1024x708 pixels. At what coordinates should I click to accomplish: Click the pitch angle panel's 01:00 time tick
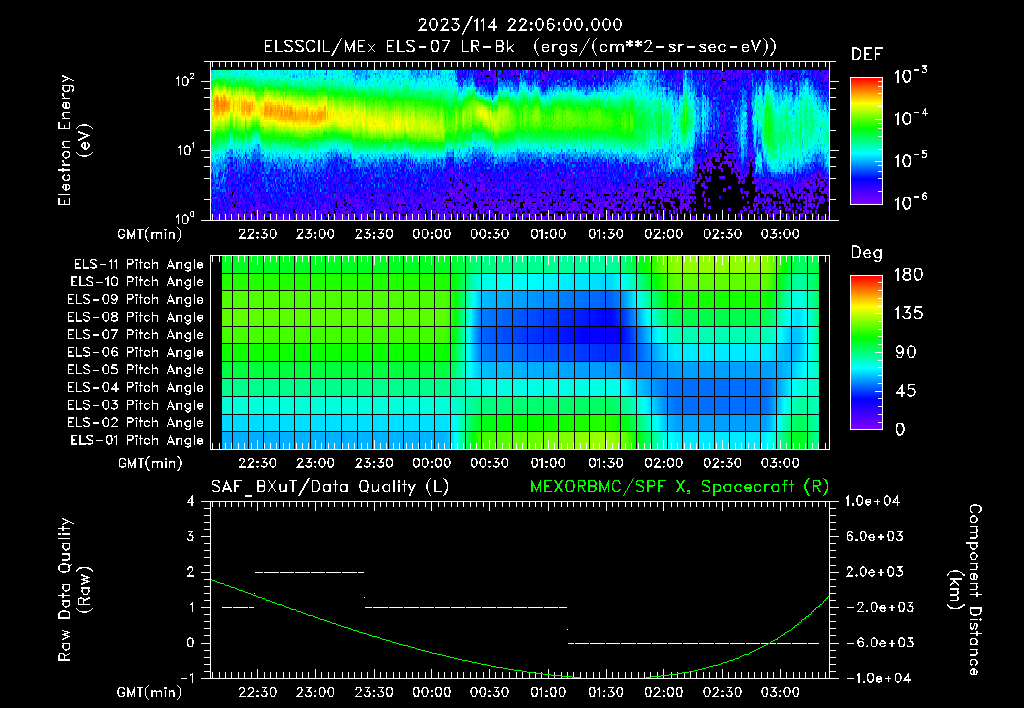[548, 463]
